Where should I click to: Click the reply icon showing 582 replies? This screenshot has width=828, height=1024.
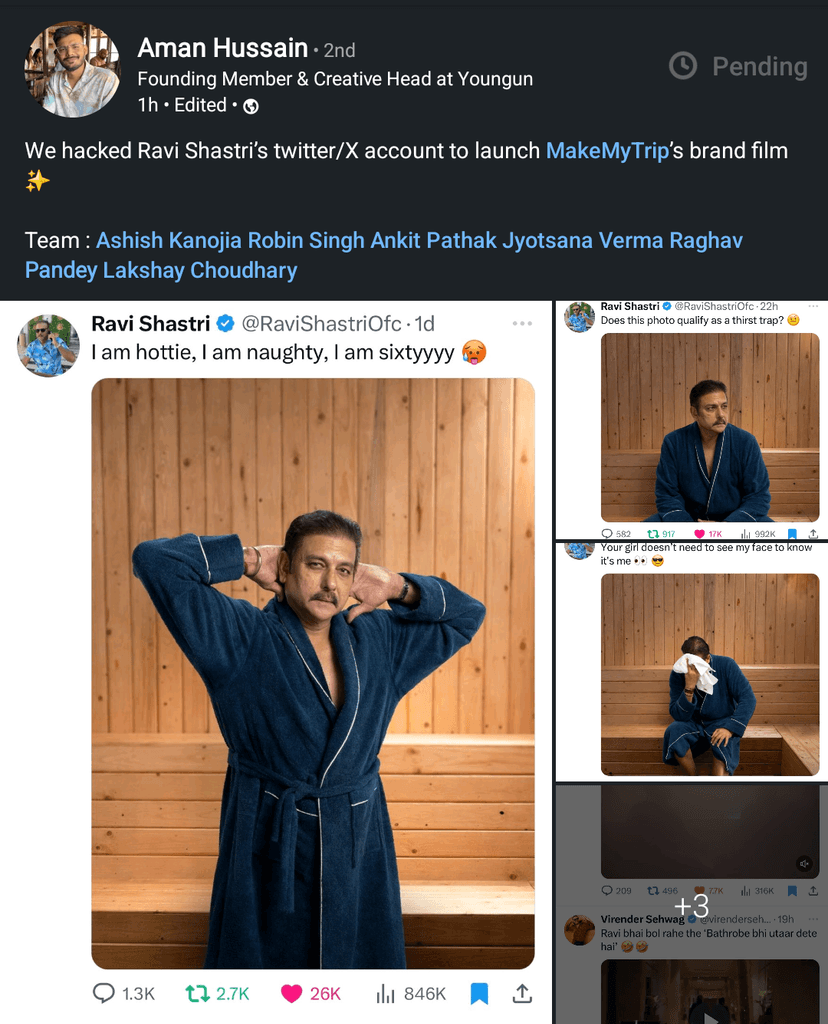(x=607, y=533)
